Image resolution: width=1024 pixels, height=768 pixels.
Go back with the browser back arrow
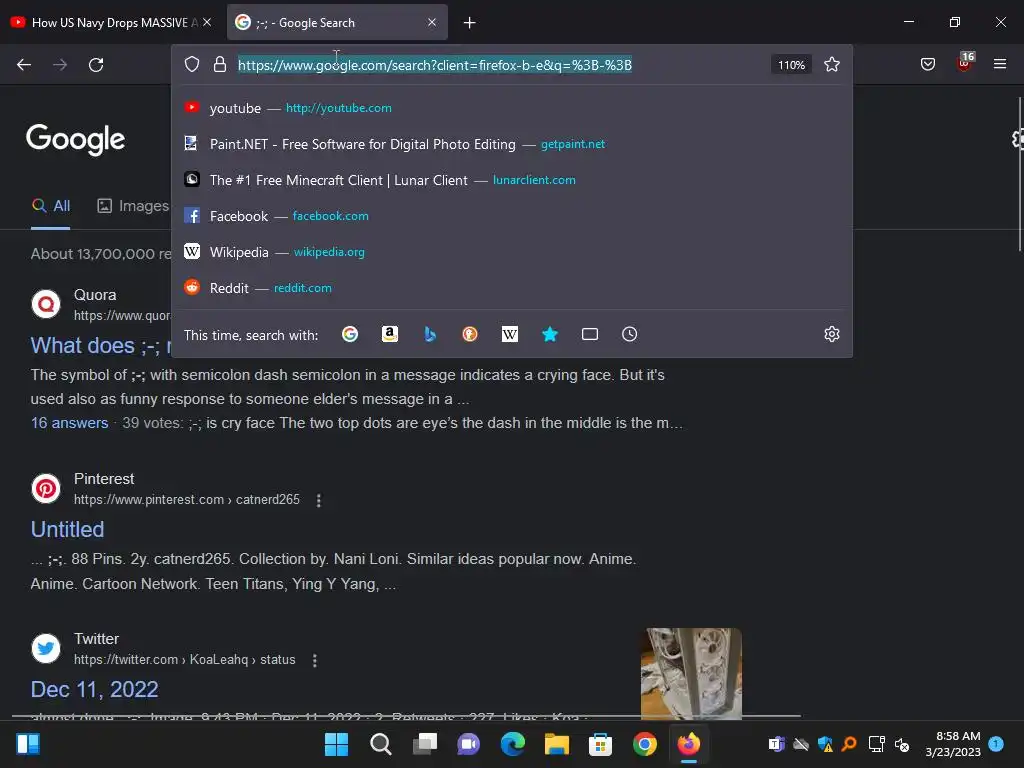(x=24, y=65)
